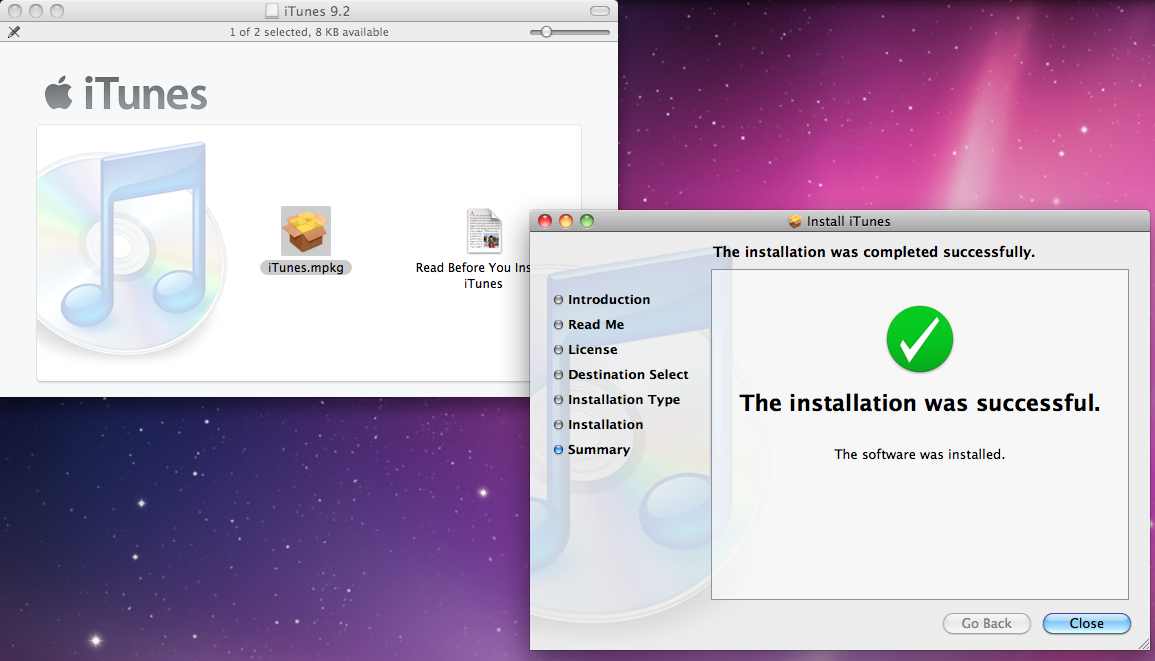Click the Go Back button
This screenshot has width=1155, height=661.
coord(986,623)
